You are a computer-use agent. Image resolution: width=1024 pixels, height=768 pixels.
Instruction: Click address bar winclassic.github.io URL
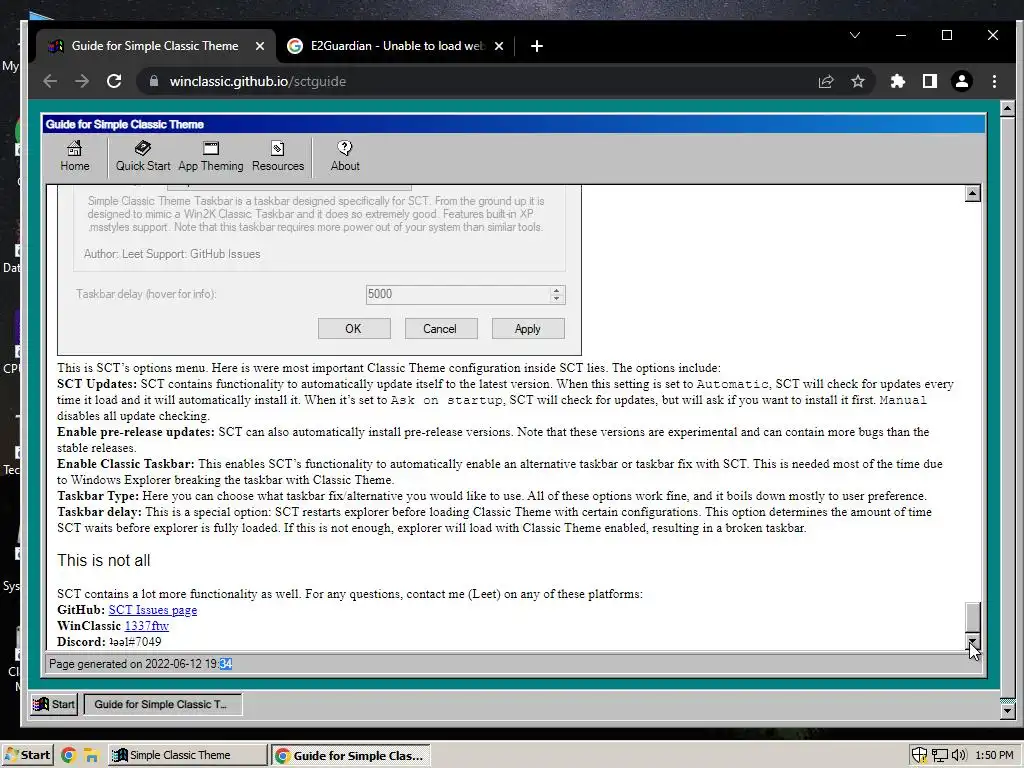(257, 81)
